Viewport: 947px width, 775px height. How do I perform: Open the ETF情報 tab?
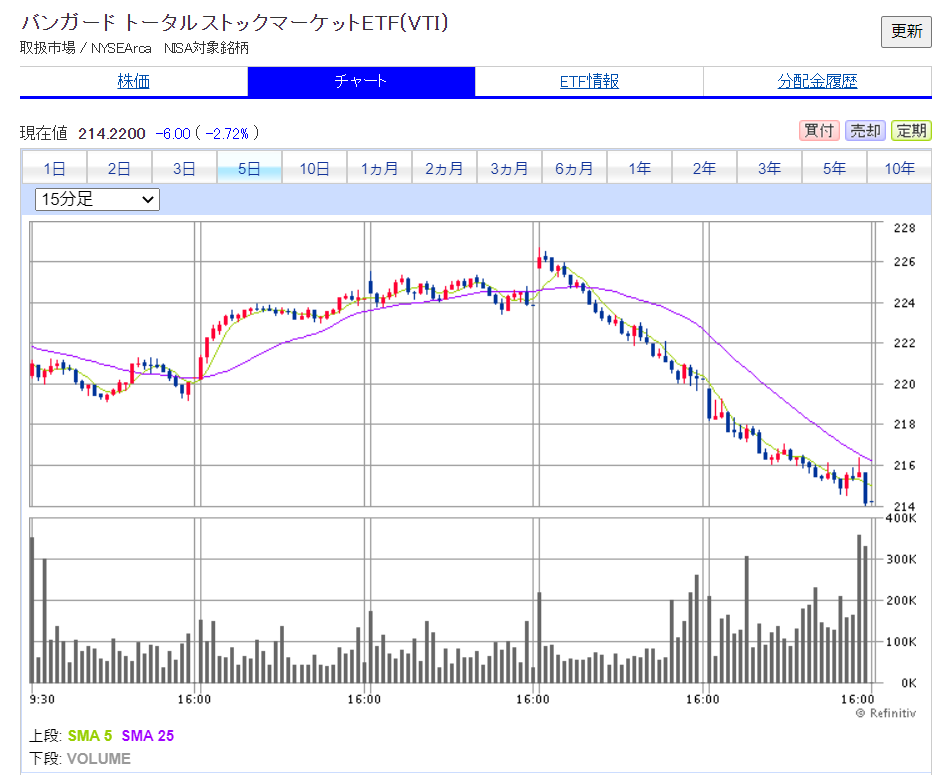(x=589, y=81)
